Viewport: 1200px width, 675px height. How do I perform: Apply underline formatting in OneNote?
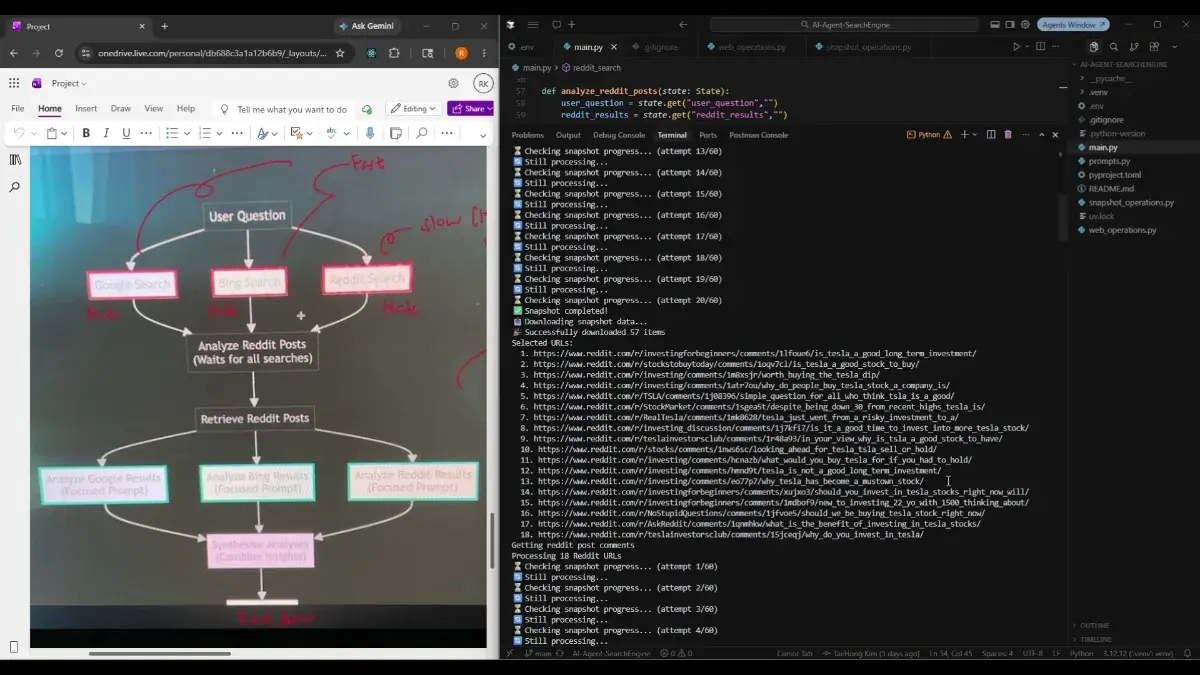pyautogui.click(x=126, y=133)
